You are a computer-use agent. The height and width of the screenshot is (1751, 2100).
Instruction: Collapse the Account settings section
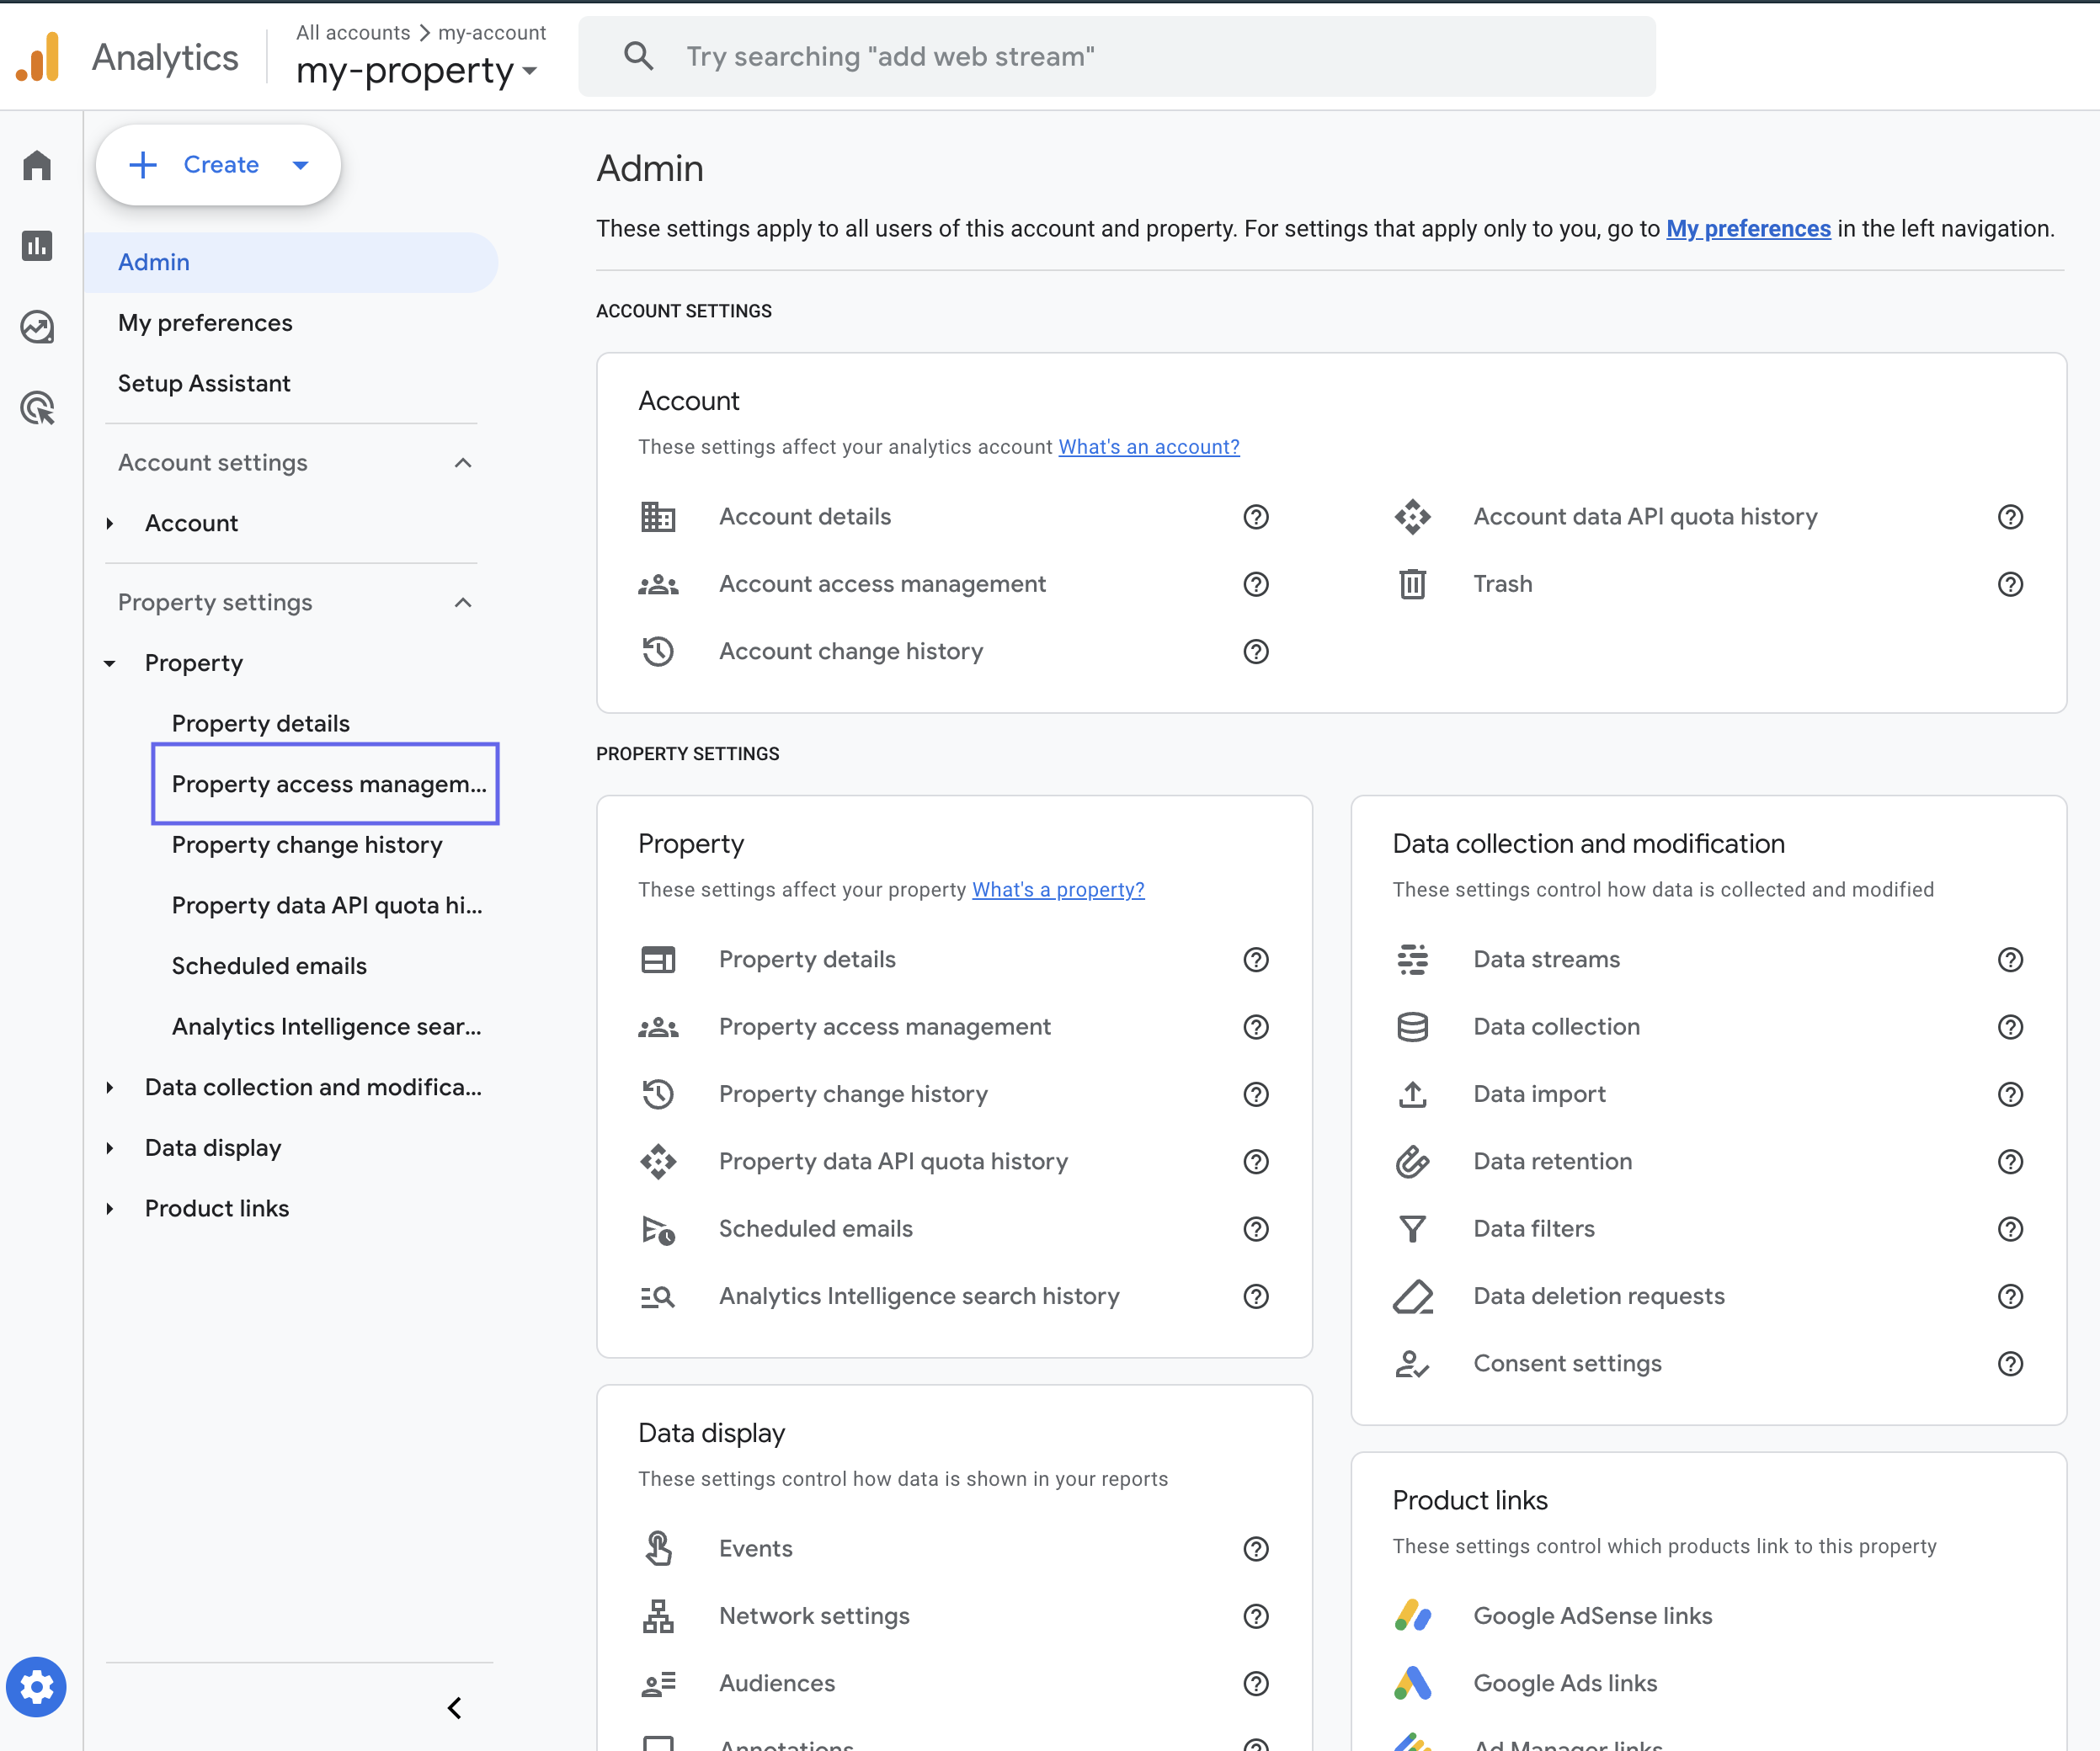462,462
